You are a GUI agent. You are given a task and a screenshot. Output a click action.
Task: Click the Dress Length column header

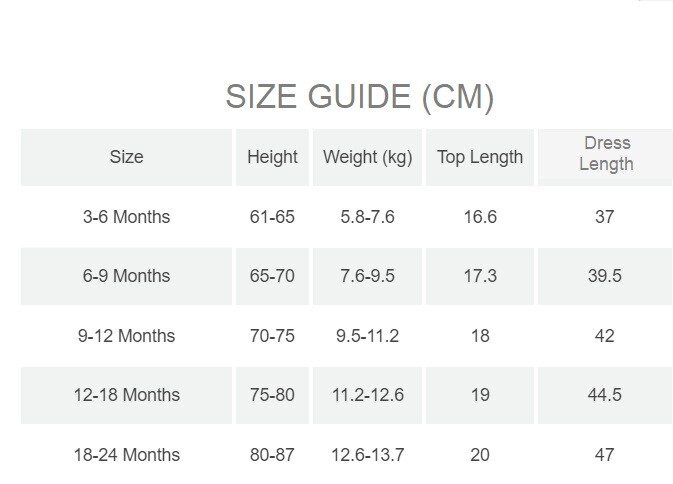tap(605, 157)
